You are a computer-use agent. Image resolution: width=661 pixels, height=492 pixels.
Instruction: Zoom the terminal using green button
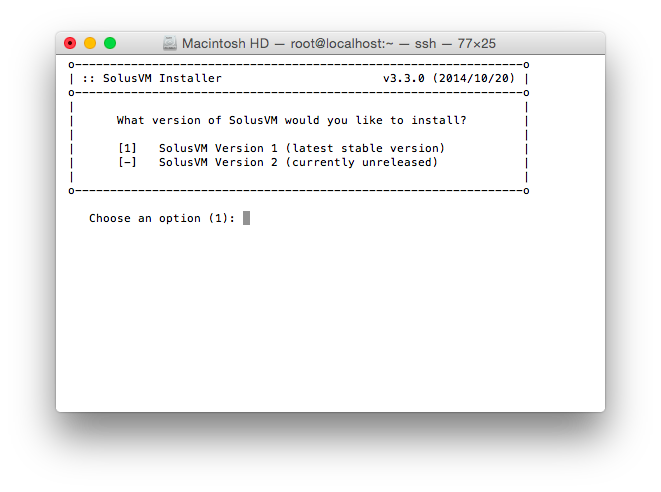point(110,43)
